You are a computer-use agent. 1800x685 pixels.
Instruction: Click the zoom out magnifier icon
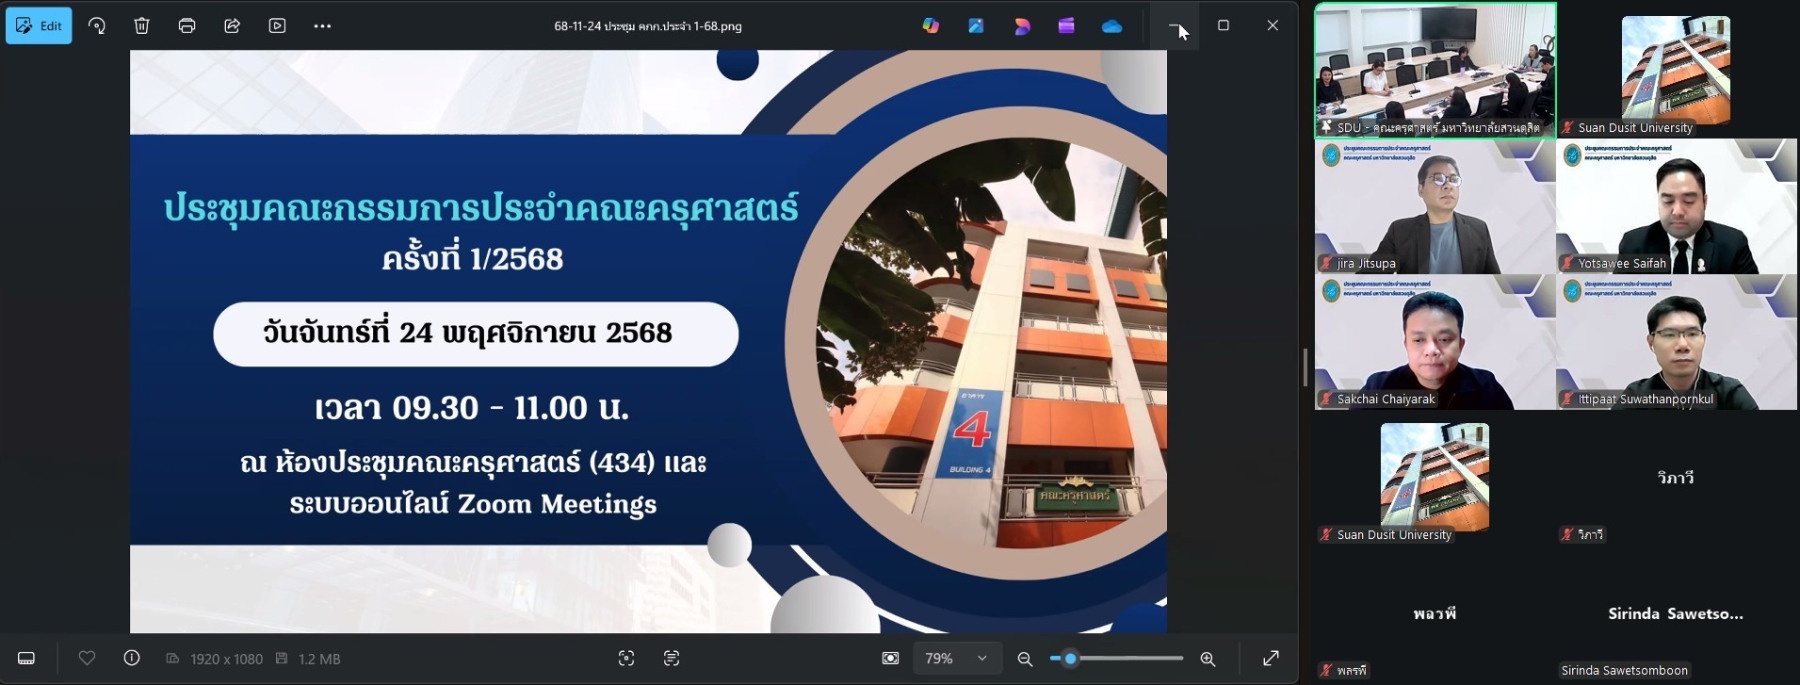point(1025,659)
